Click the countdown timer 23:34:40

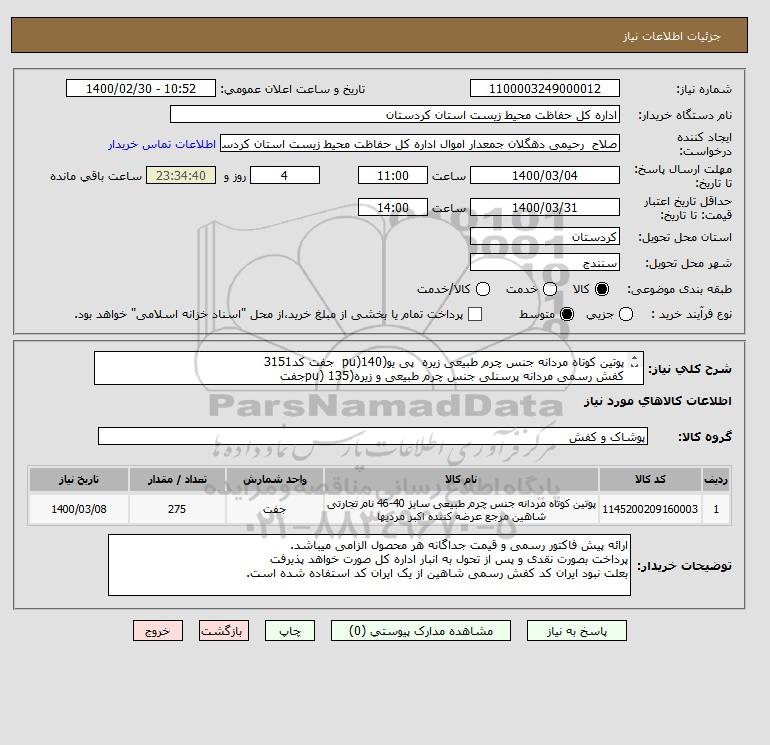click(x=181, y=175)
